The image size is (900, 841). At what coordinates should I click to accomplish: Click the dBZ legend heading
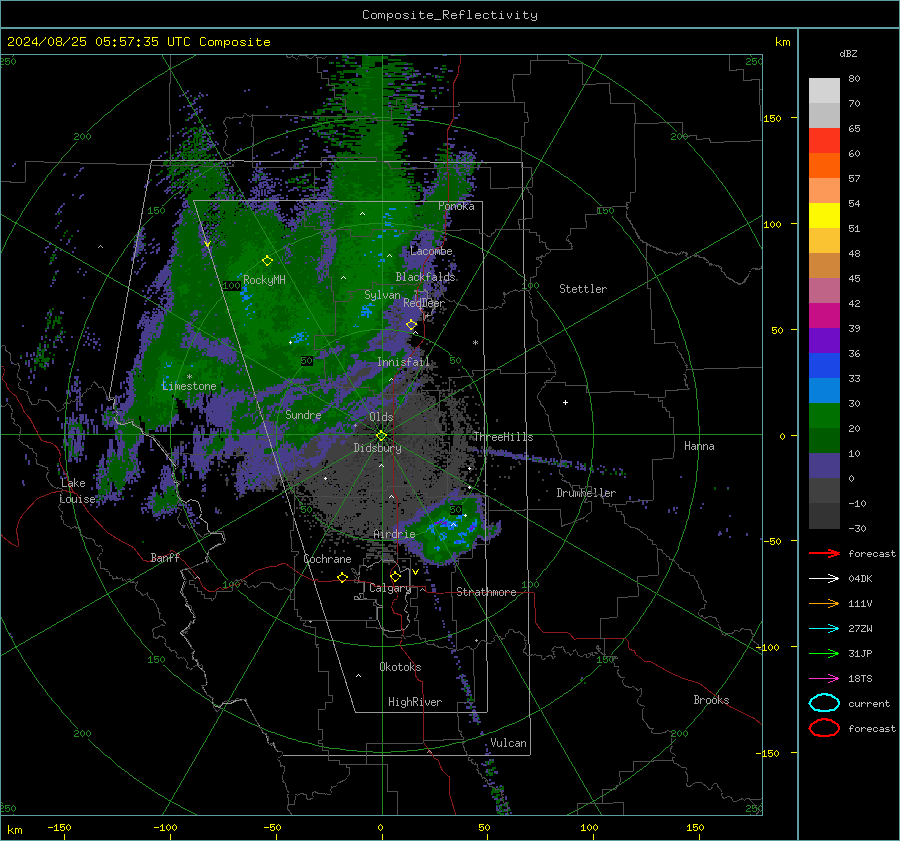click(x=848, y=54)
